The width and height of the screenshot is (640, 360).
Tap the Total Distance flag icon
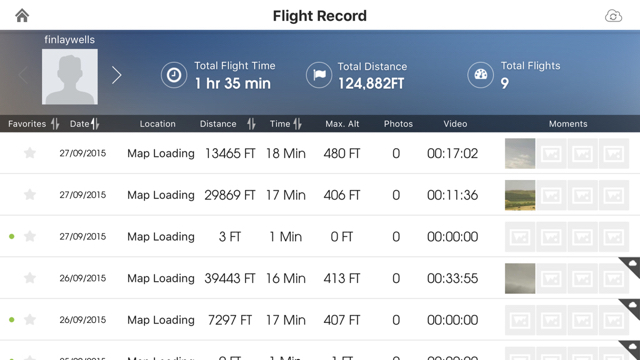(319, 75)
